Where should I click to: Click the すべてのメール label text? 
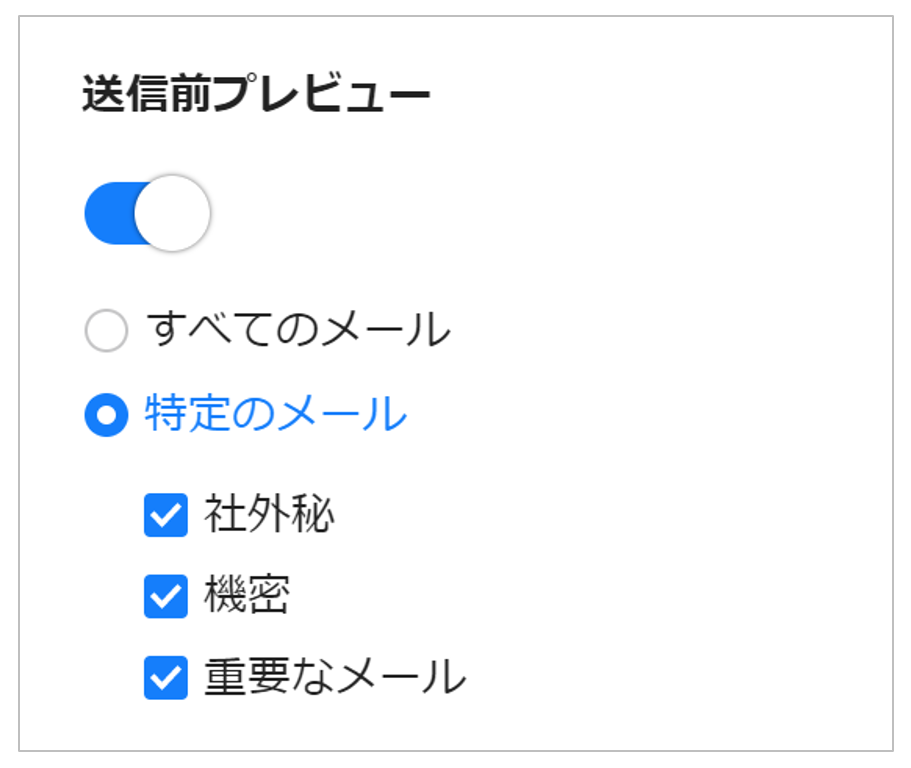[x=298, y=330]
